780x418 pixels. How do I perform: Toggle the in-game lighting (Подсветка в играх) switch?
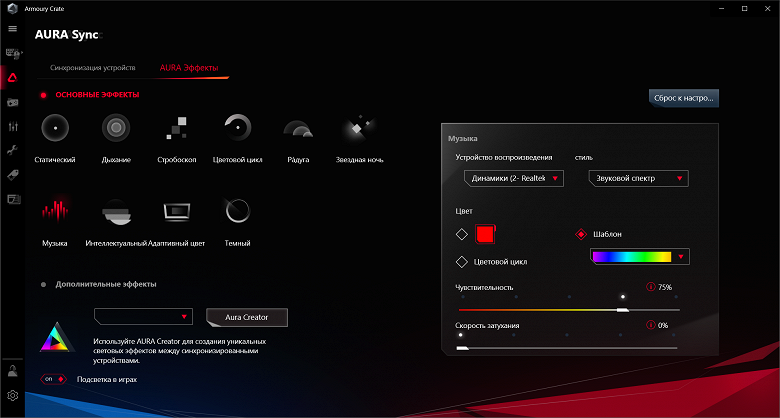click(x=53, y=379)
